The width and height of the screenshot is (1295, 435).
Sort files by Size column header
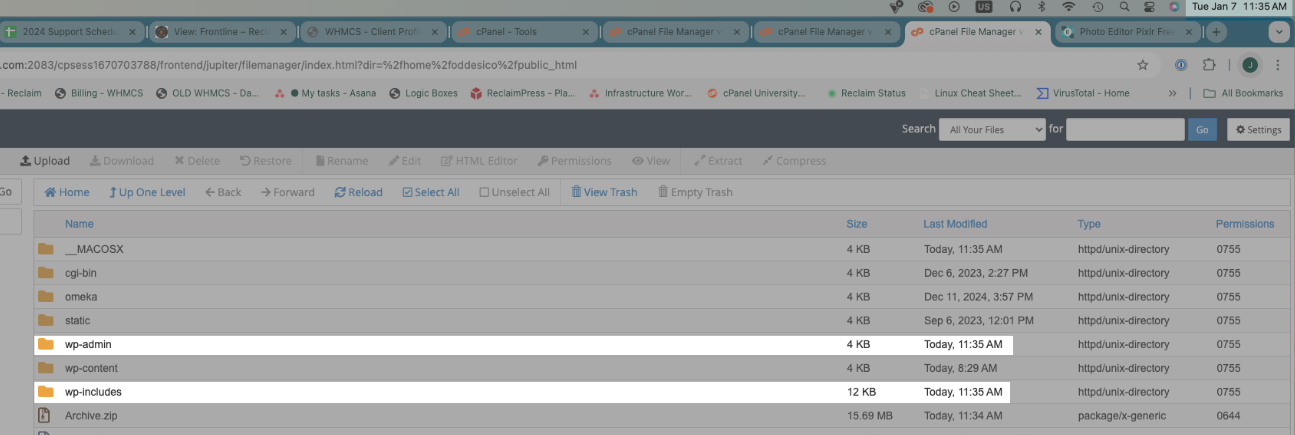coord(857,224)
